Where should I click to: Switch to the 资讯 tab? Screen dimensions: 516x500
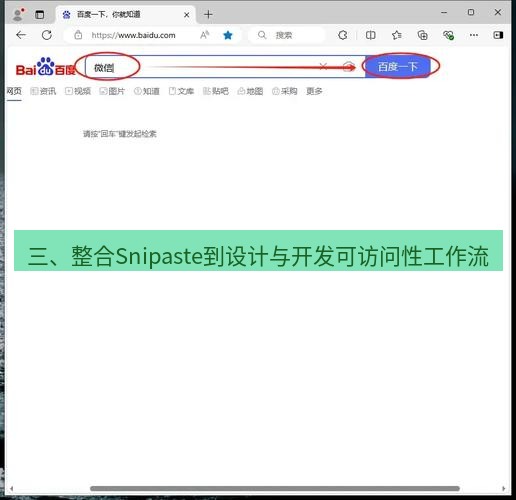(x=43, y=91)
